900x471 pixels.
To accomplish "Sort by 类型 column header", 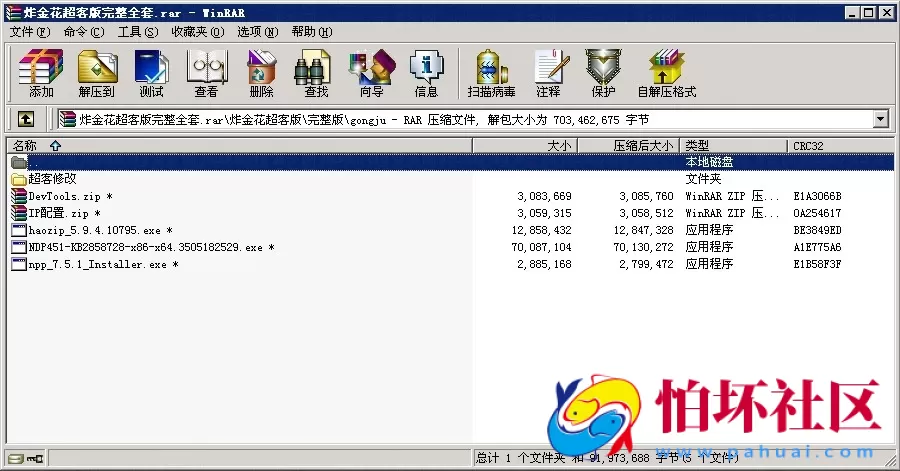I will pyautogui.click(x=734, y=146).
